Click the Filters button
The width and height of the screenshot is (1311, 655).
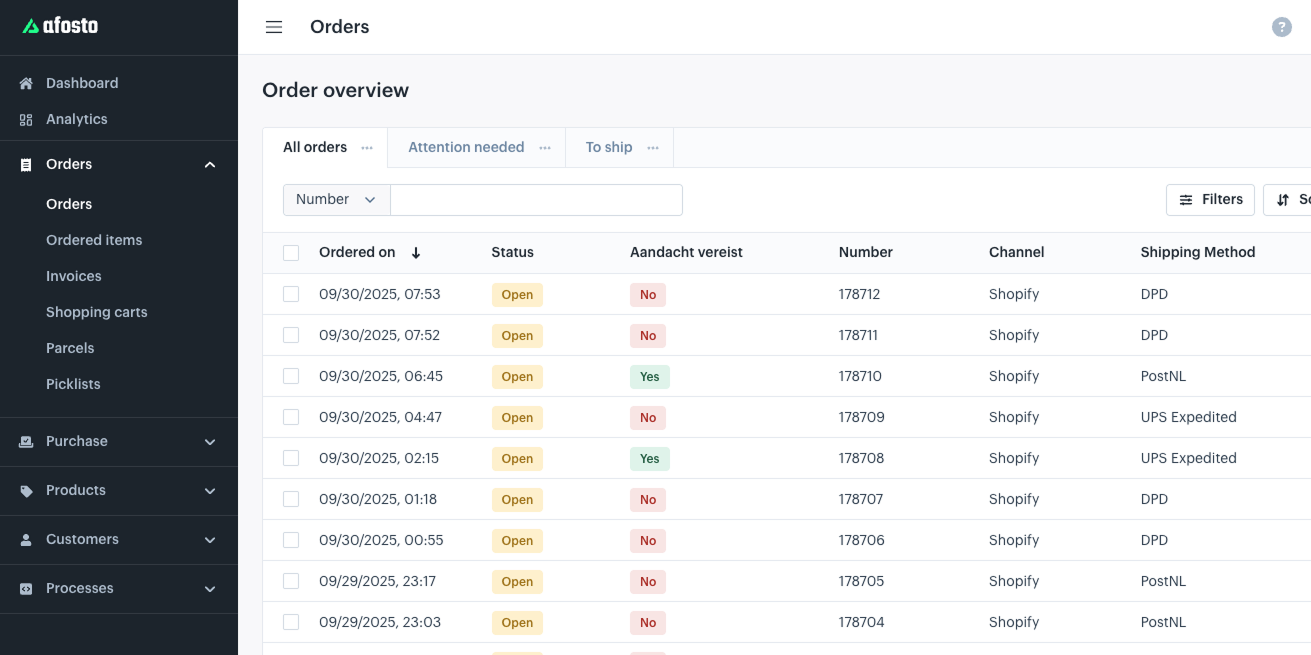tap(1210, 200)
